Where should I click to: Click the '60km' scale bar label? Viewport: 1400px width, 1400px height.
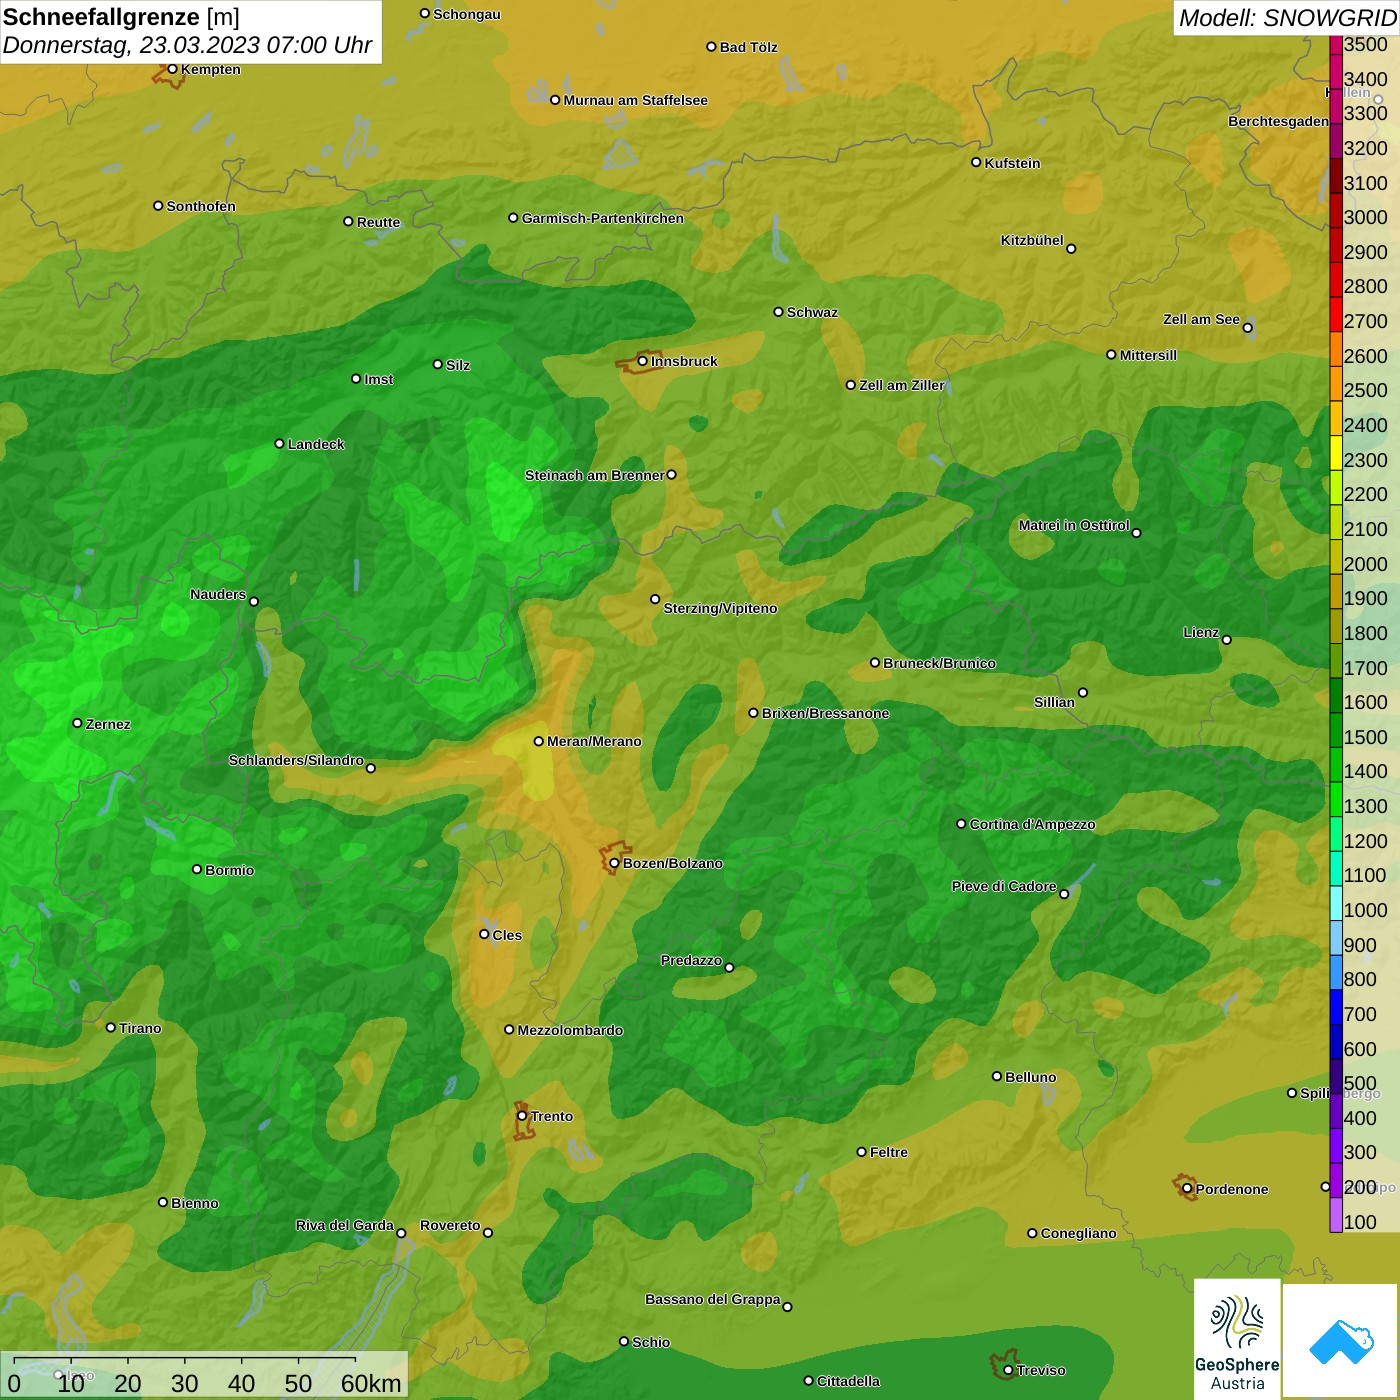coord(371,1383)
